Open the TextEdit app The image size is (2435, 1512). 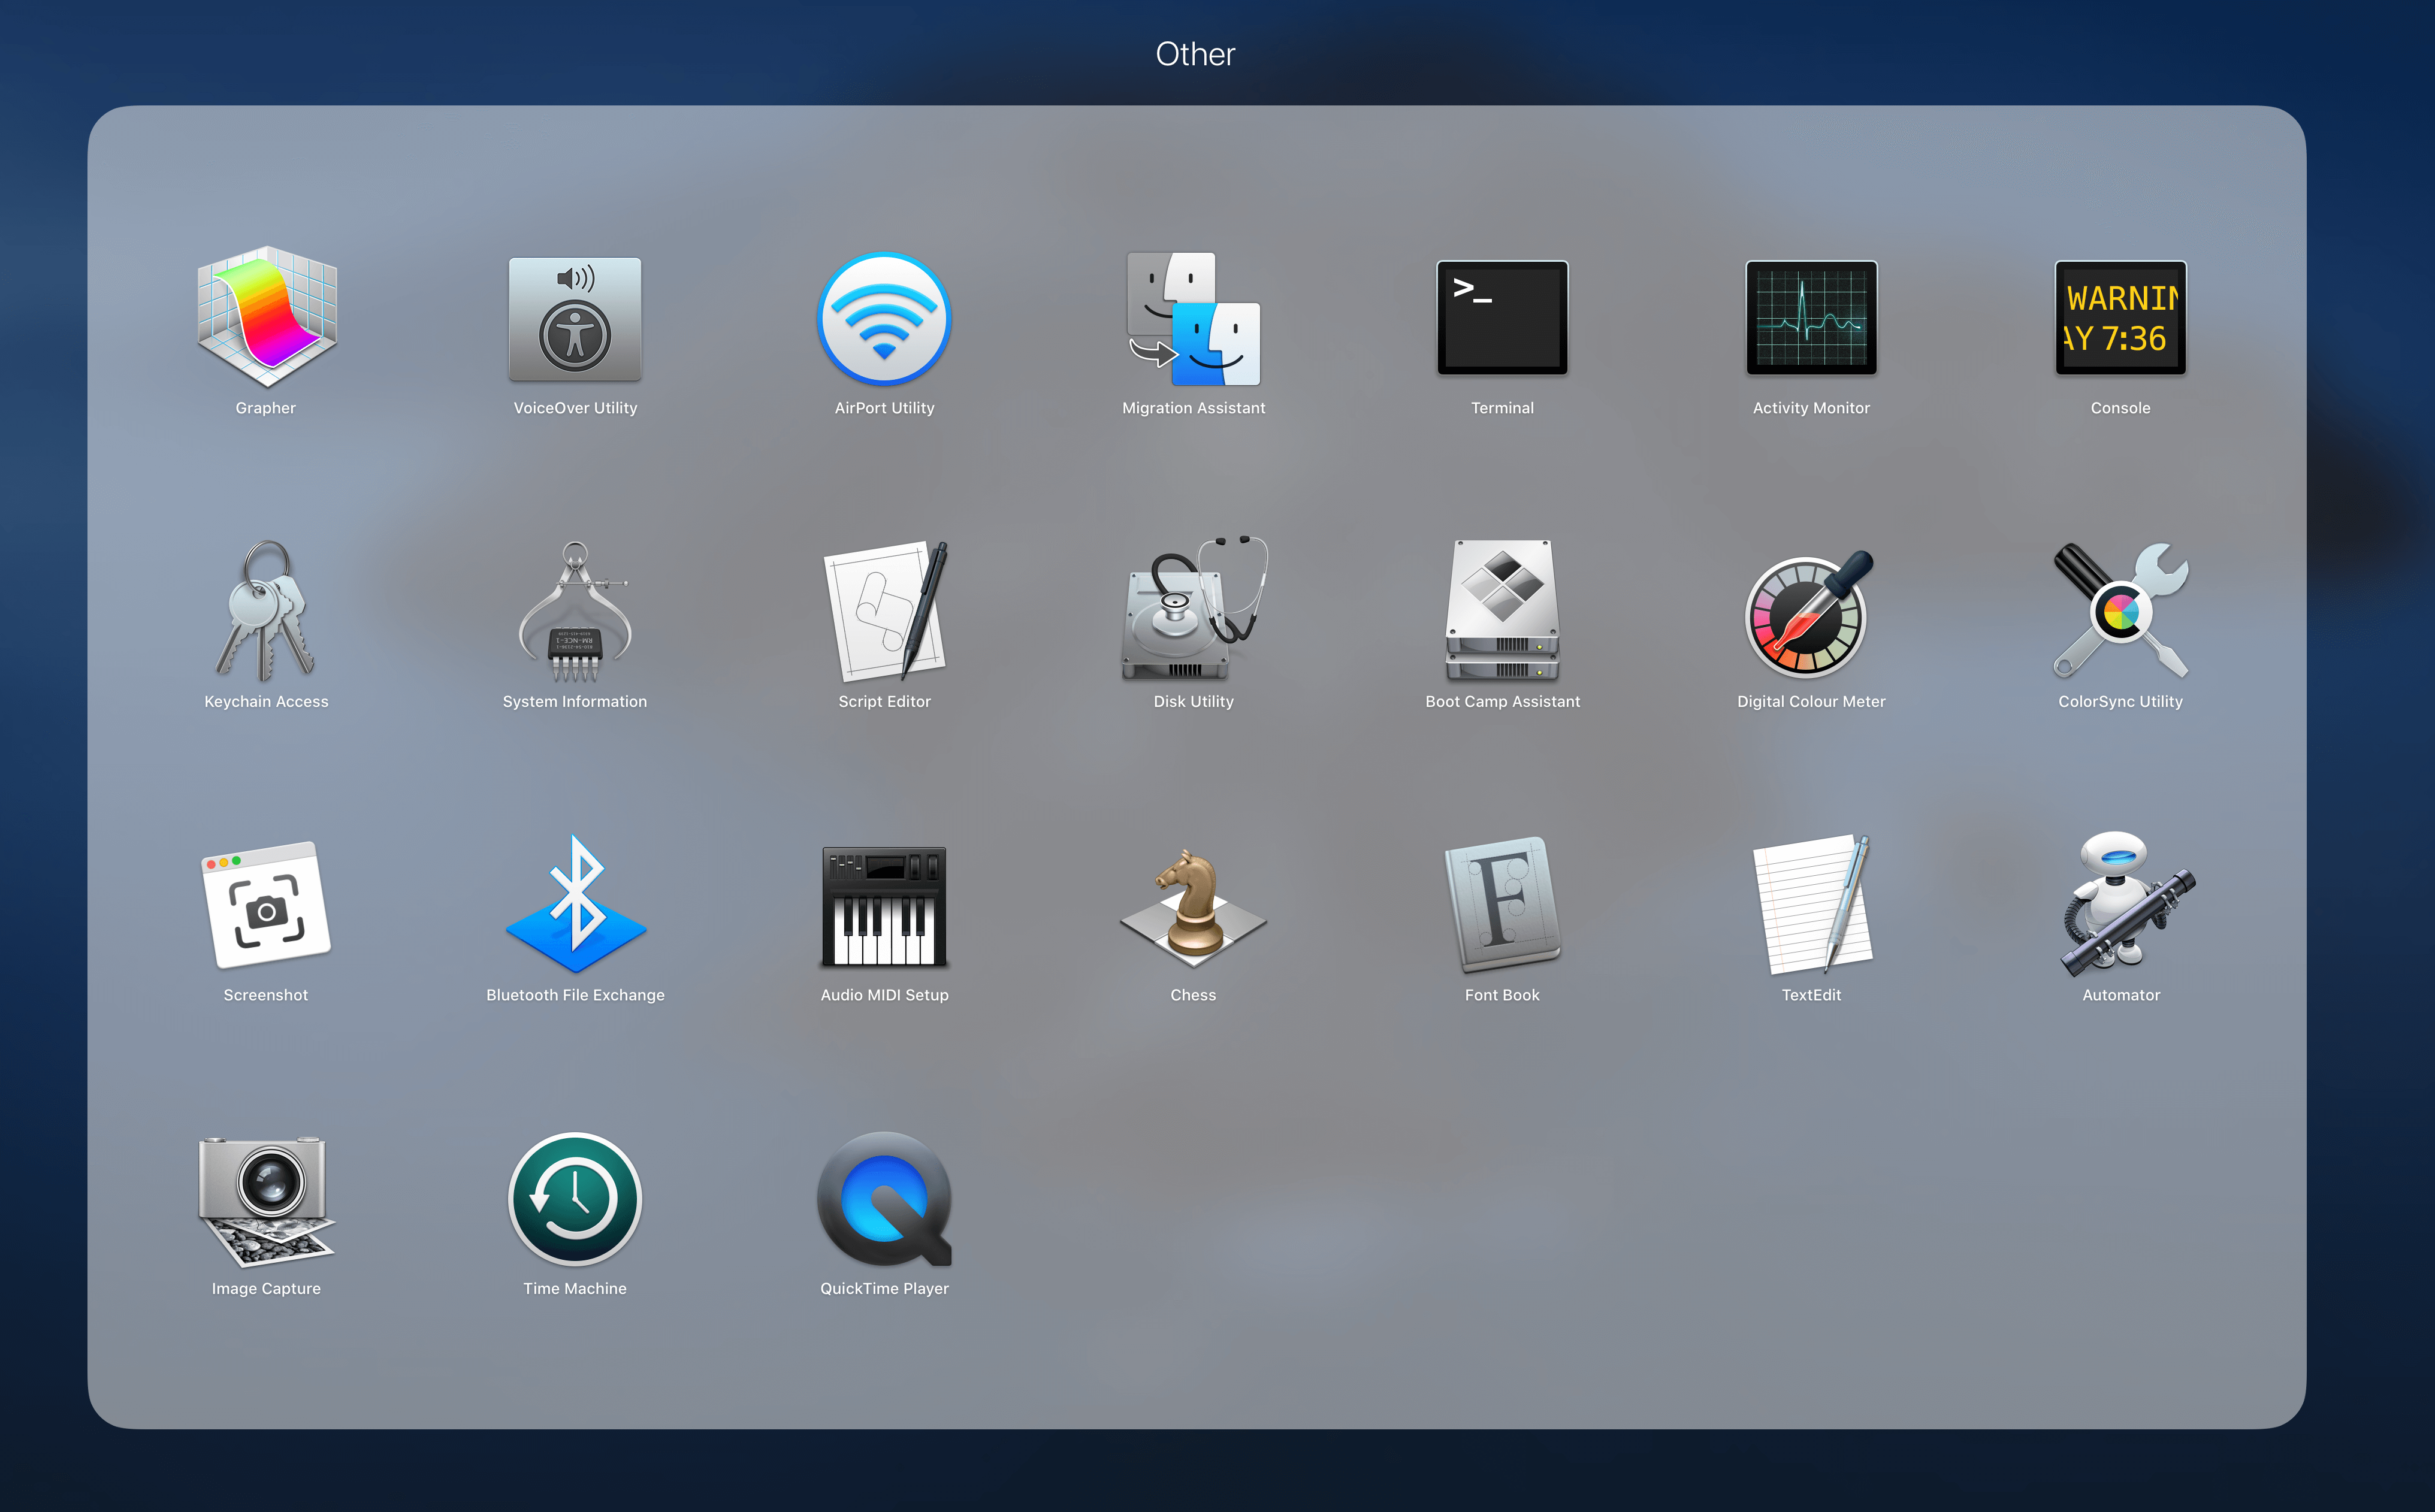click(x=1811, y=904)
